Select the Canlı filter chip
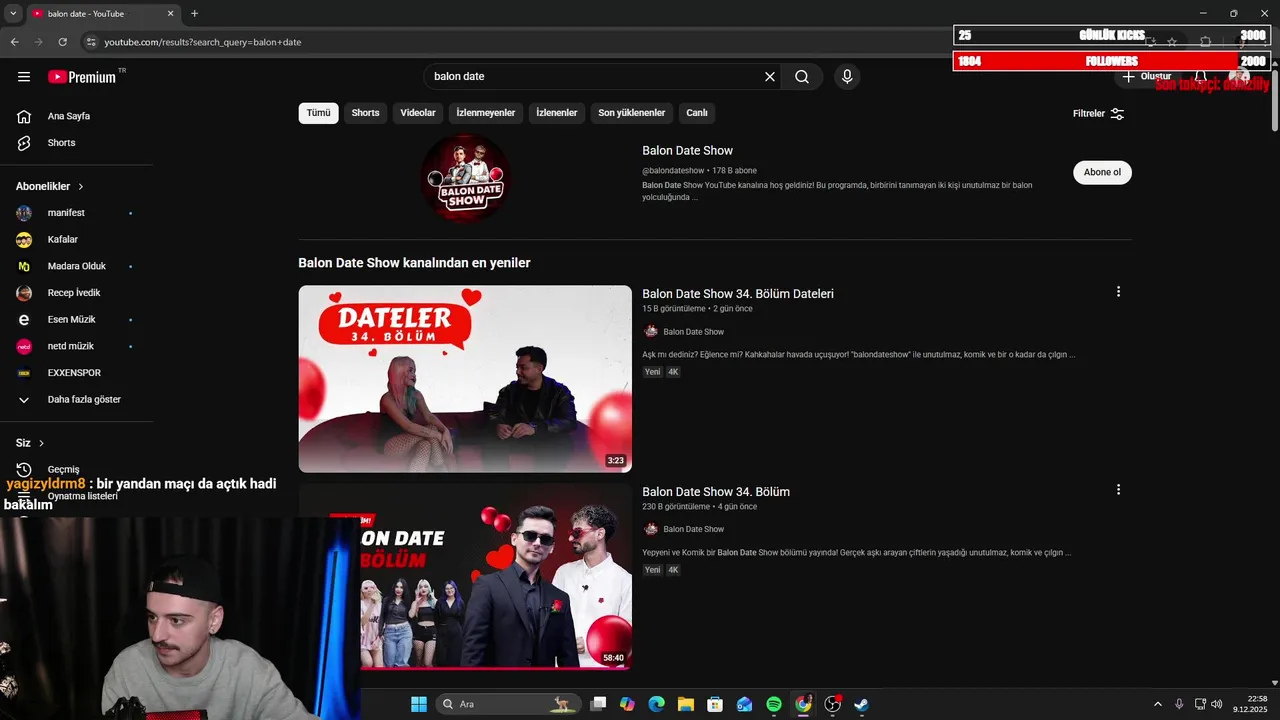Image resolution: width=1280 pixels, height=720 pixels. (697, 113)
